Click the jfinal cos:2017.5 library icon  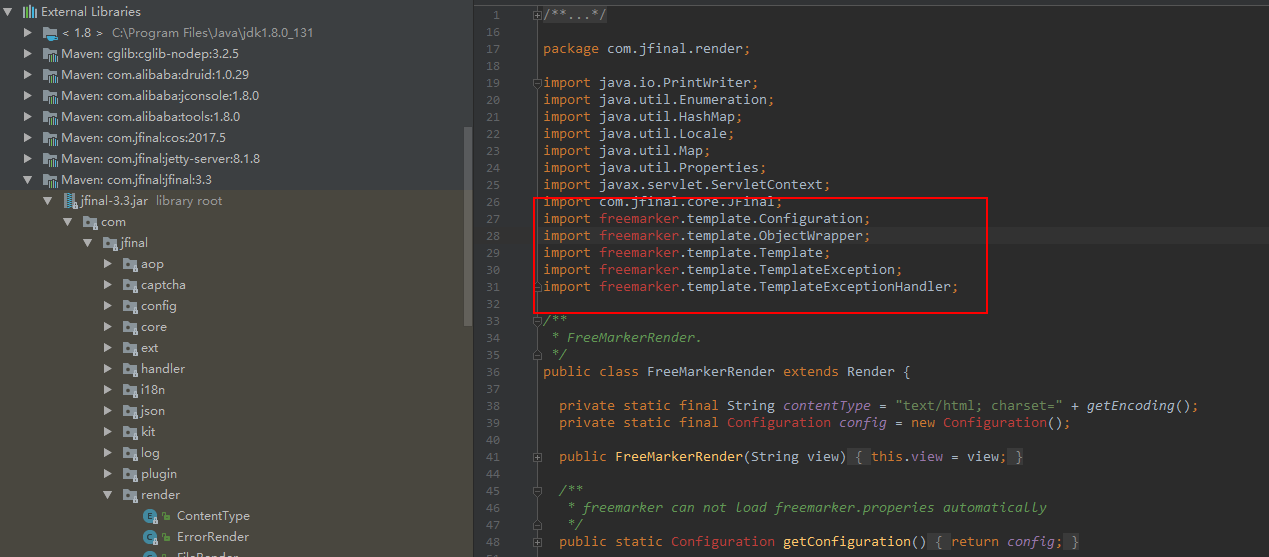[x=50, y=138]
